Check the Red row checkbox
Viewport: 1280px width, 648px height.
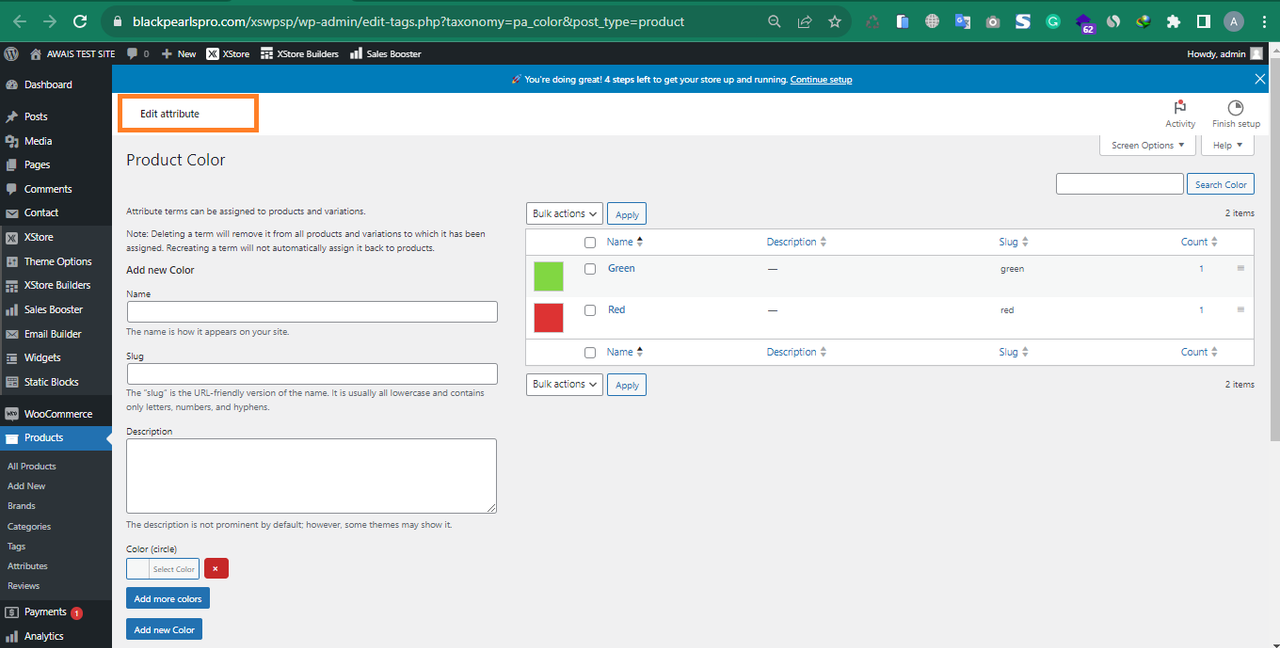[x=590, y=310]
